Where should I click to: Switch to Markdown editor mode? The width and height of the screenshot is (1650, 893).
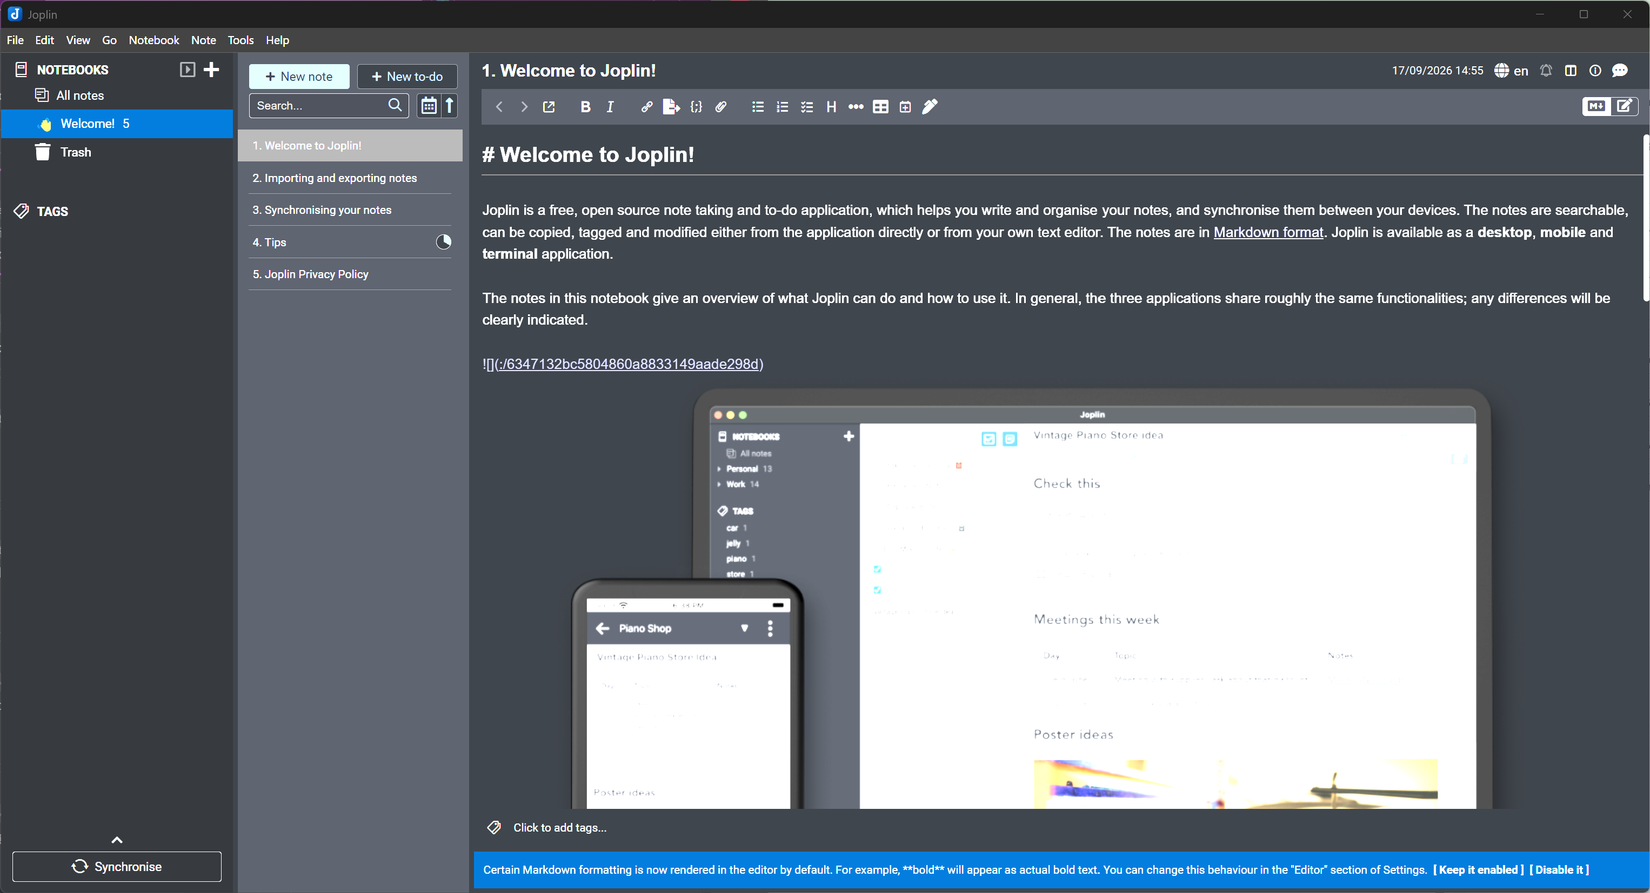click(x=1596, y=106)
